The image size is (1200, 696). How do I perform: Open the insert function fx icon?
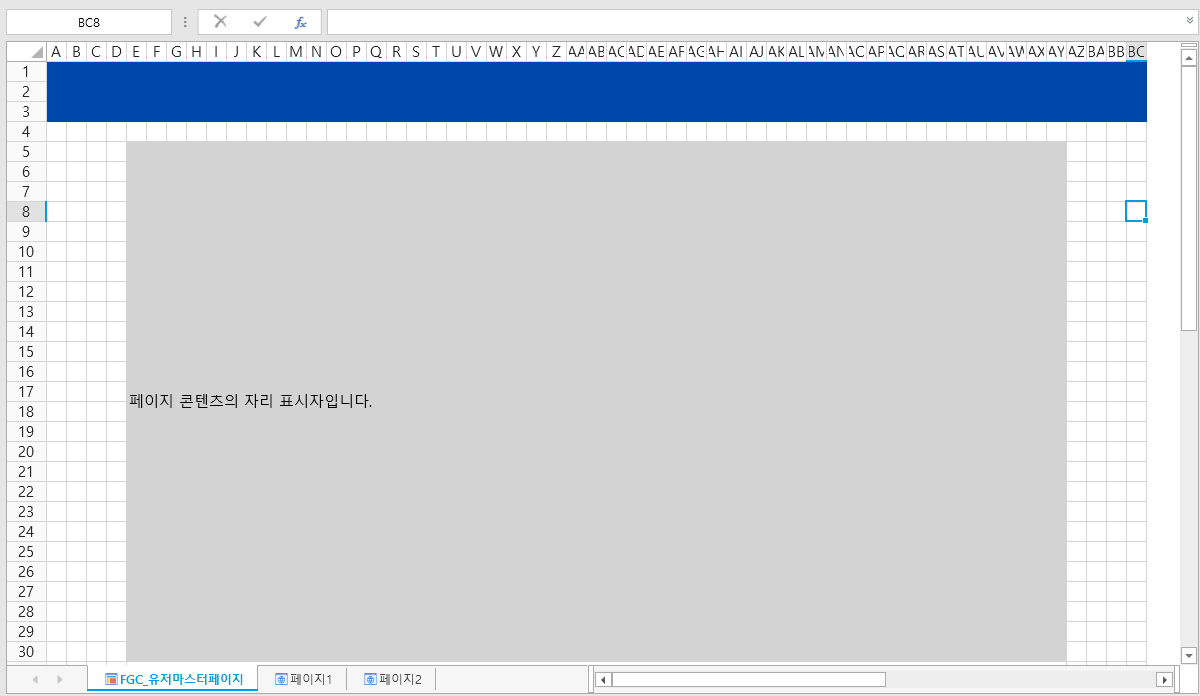(300, 22)
